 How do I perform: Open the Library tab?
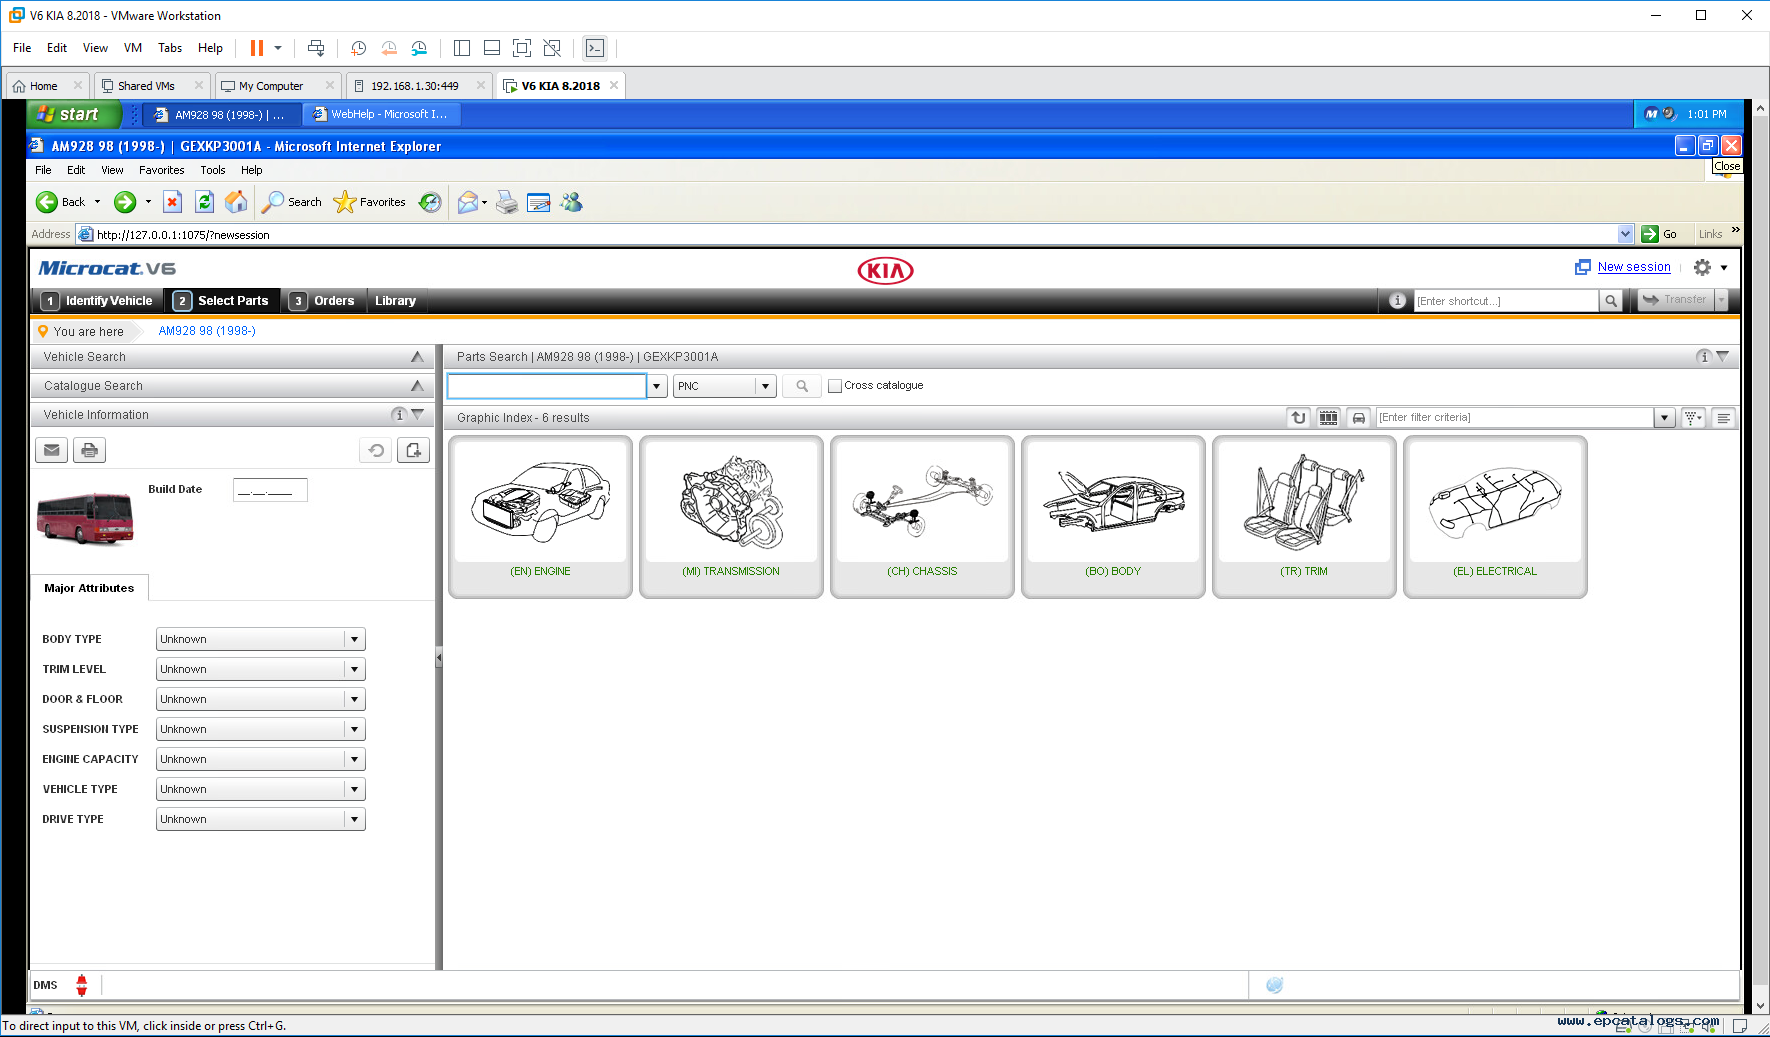click(395, 301)
